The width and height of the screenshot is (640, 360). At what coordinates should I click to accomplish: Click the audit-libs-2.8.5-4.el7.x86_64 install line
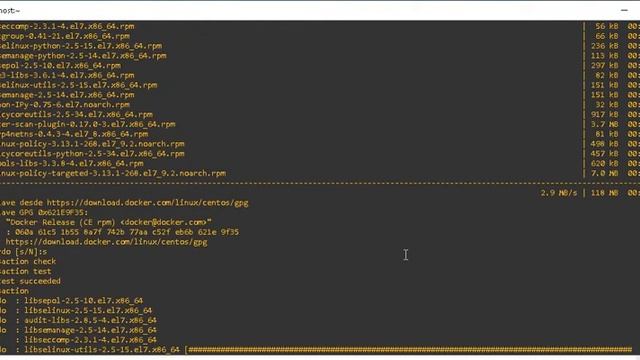click(90, 320)
